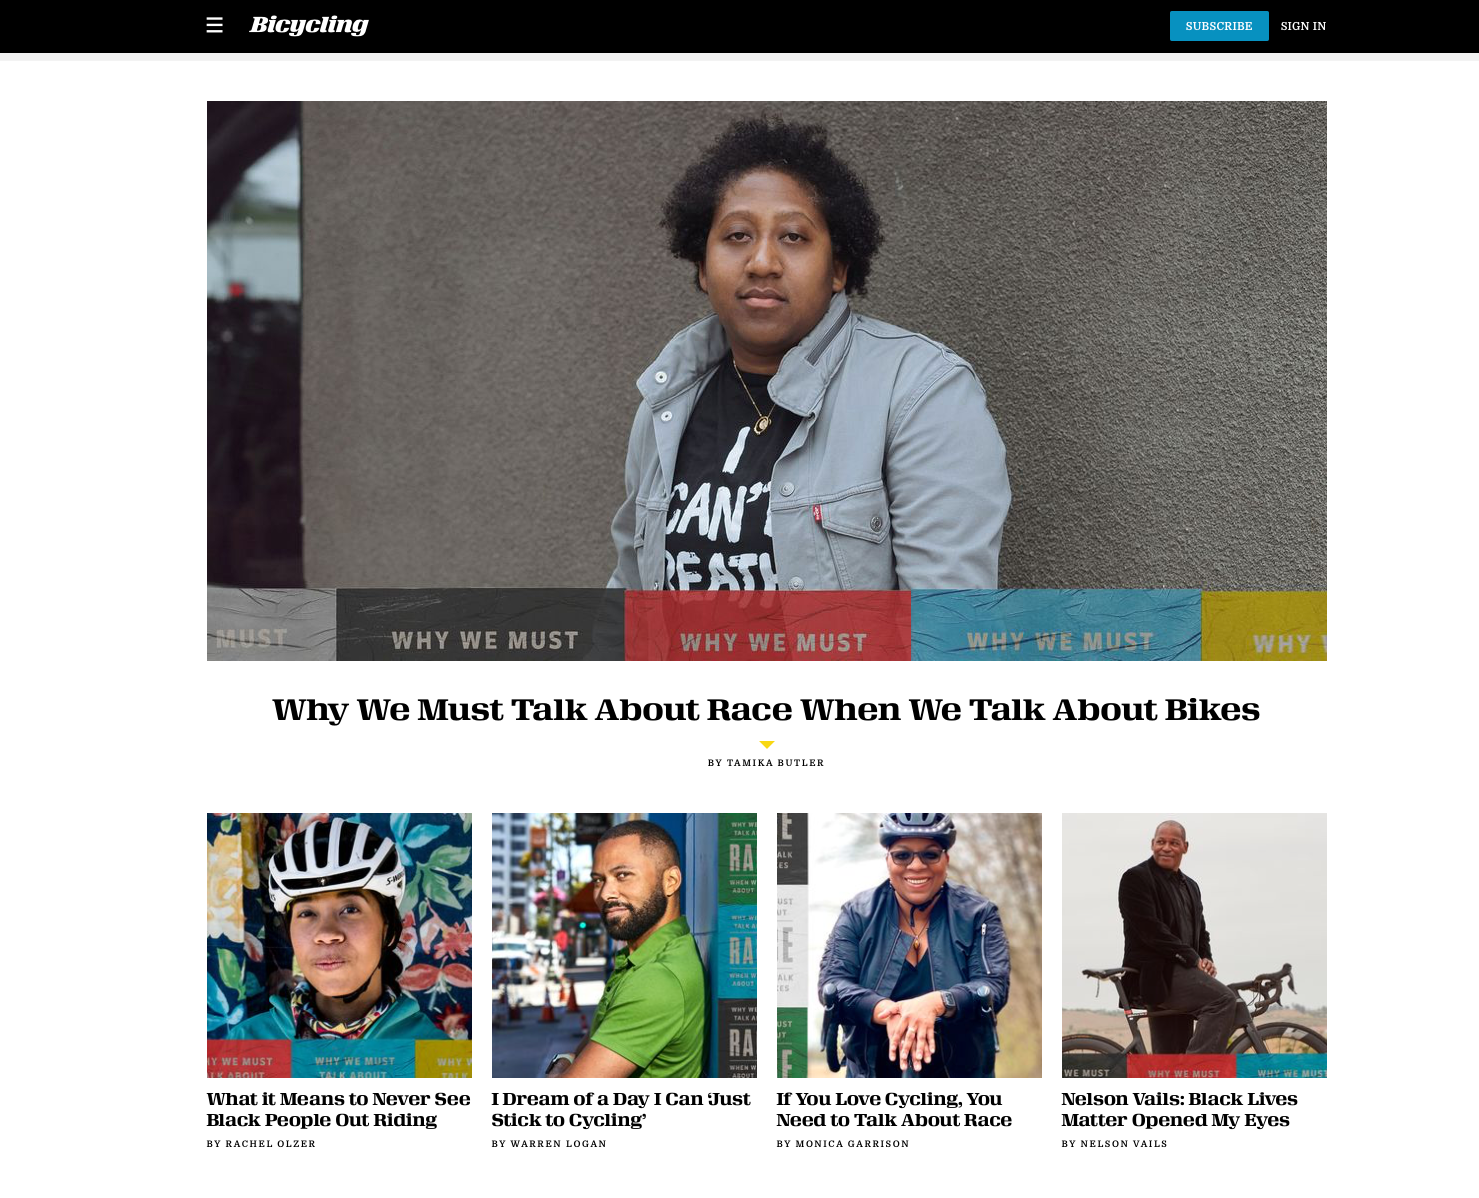
Task: Open If You Love Cycling article title
Action: 894,1110
